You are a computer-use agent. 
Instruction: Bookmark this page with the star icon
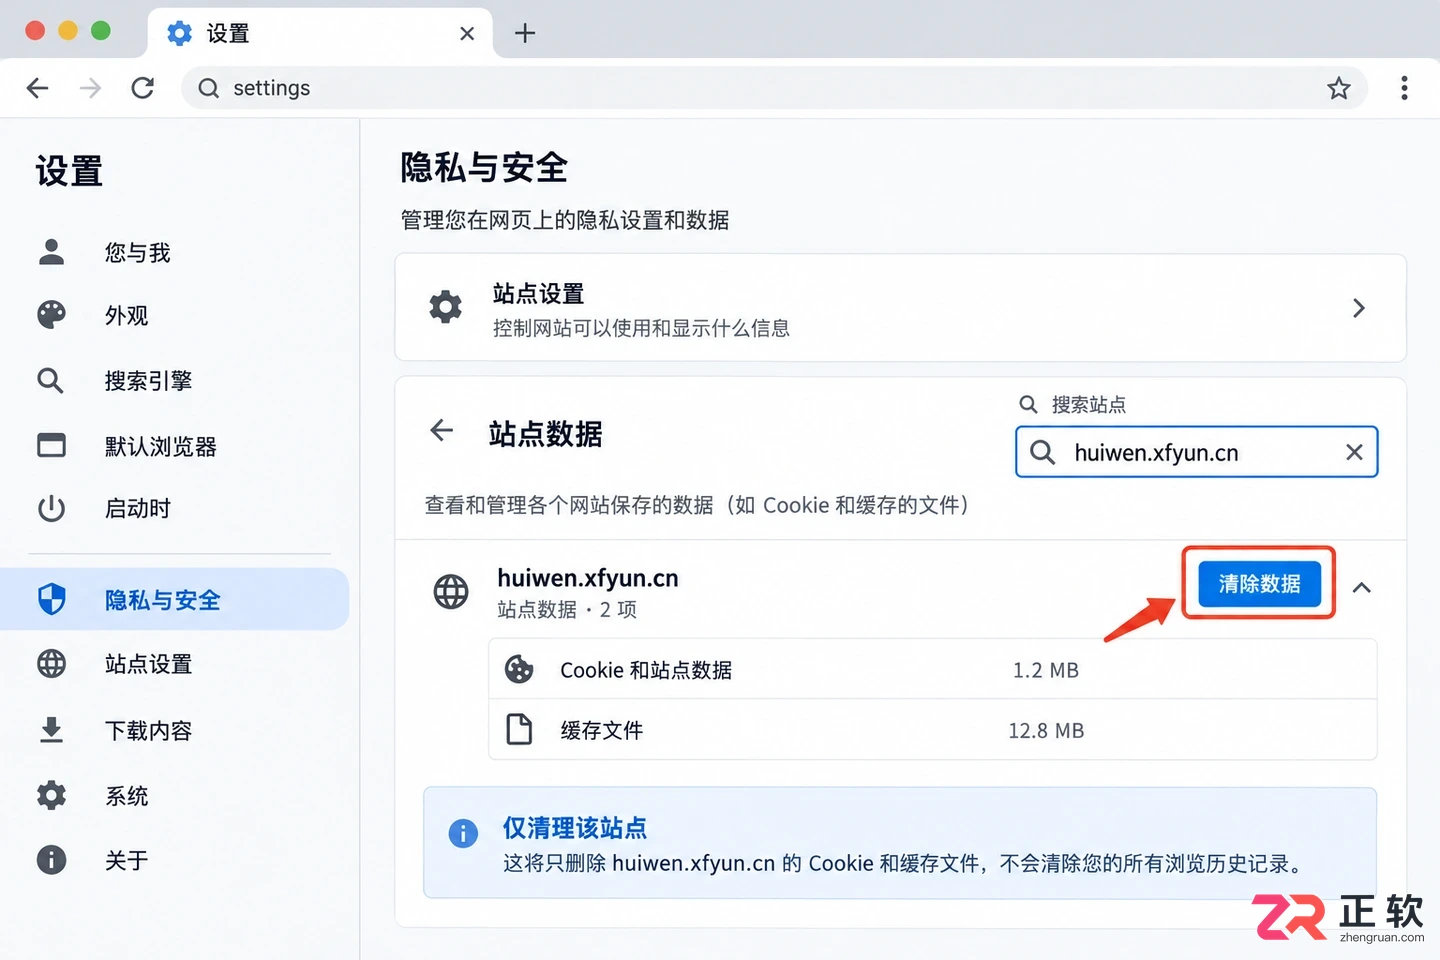(x=1338, y=88)
